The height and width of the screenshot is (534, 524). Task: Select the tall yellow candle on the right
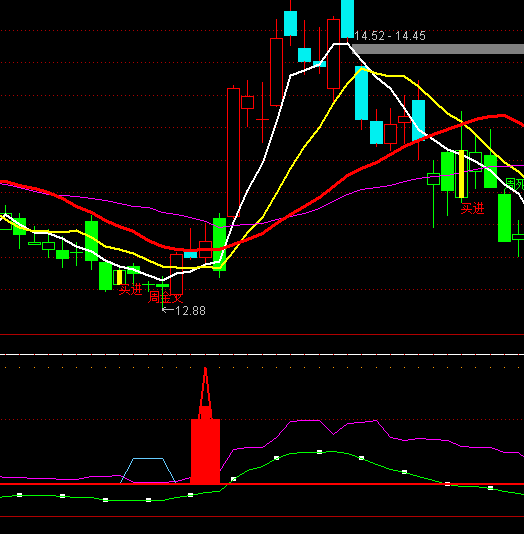click(461, 174)
